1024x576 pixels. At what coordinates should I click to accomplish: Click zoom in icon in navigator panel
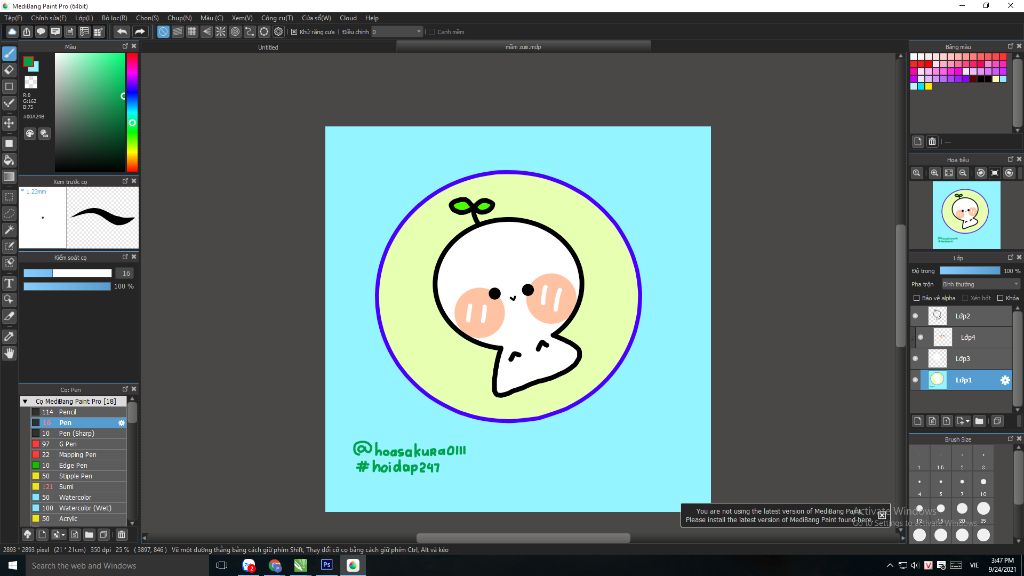click(935, 173)
